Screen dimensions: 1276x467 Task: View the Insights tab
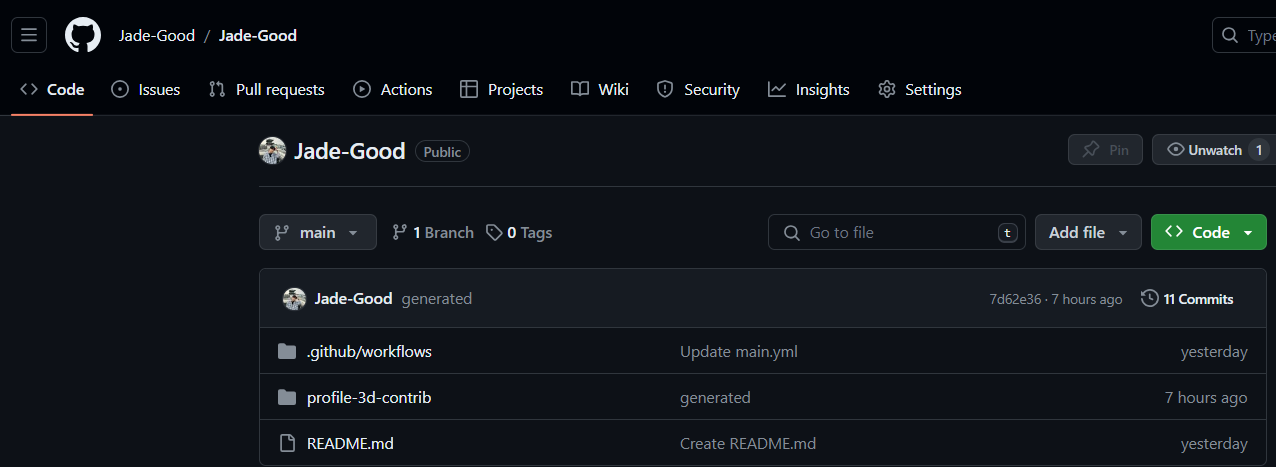pos(809,90)
